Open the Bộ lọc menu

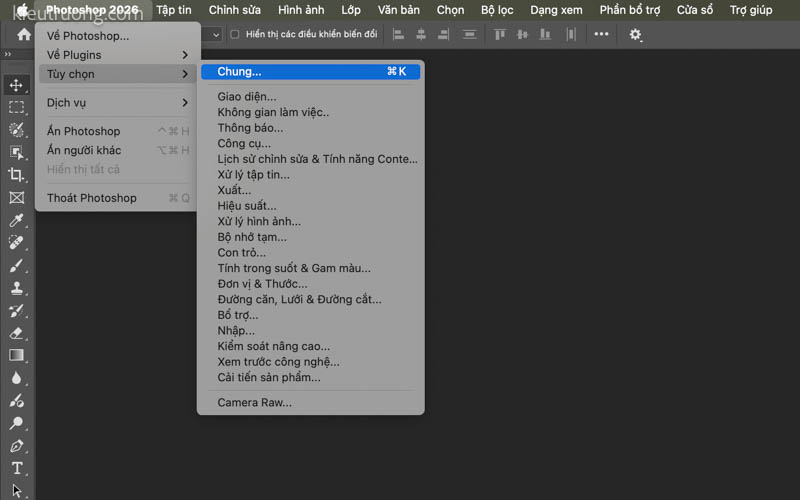pos(497,10)
